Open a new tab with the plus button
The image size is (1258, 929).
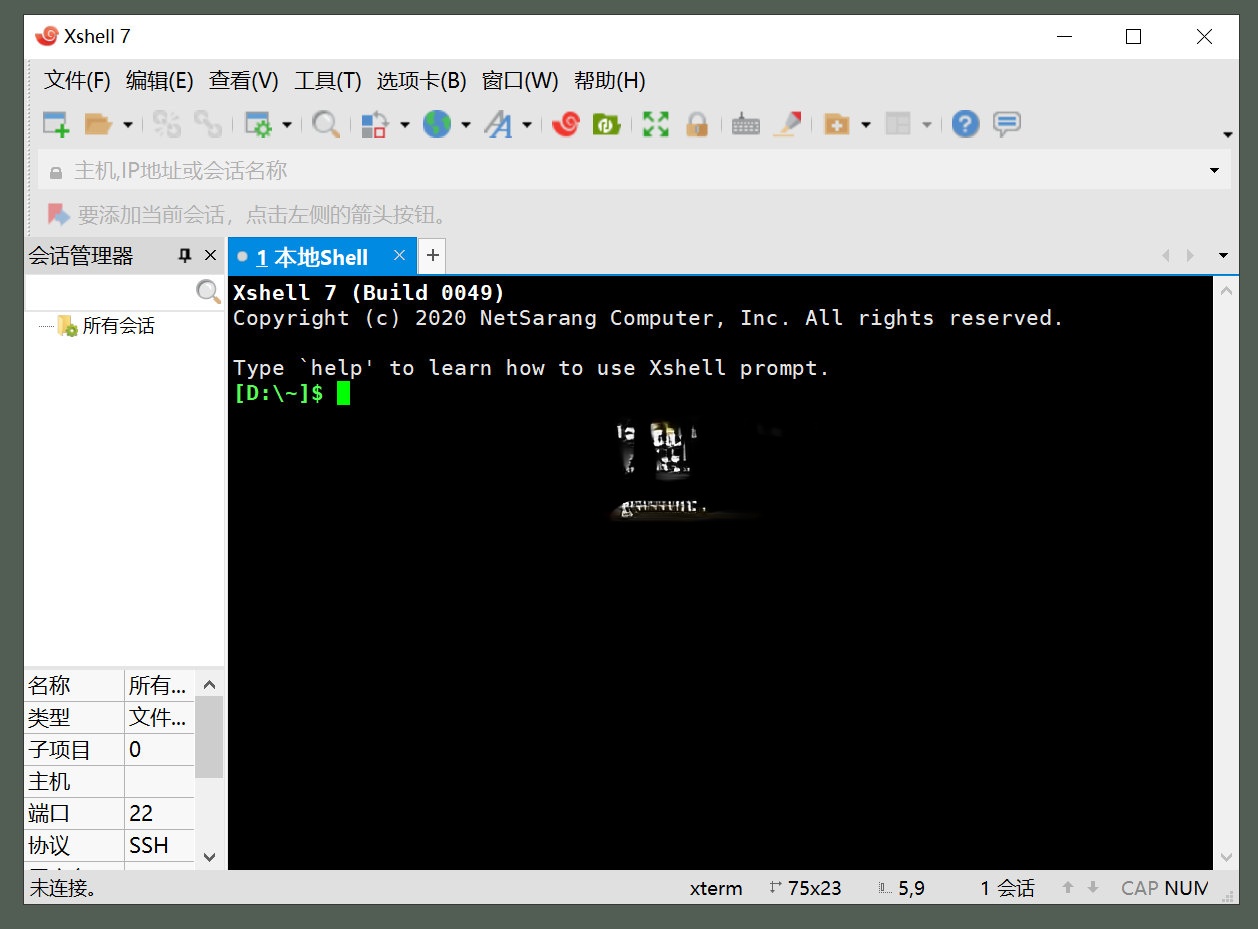click(432, 256)
